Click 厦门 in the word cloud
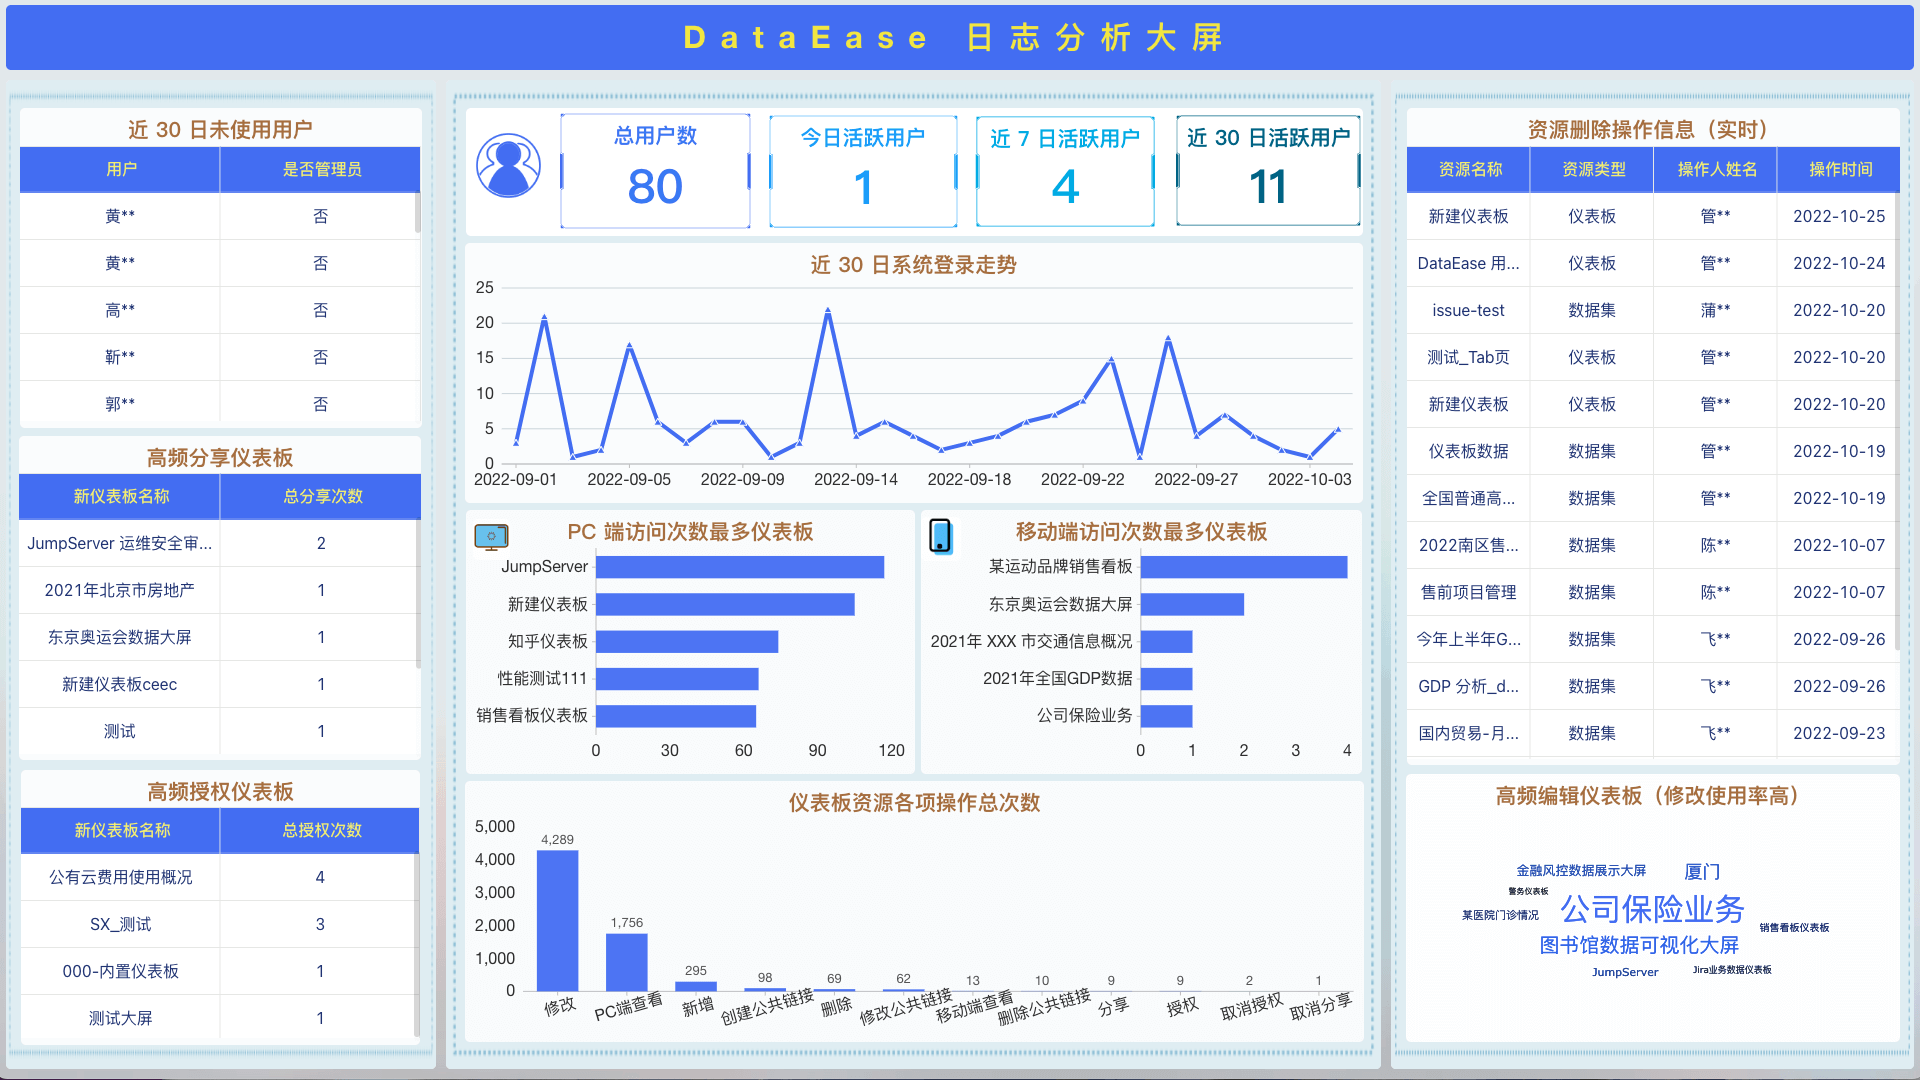The image size is (1920, 1080). click(x=1701, y=872)
